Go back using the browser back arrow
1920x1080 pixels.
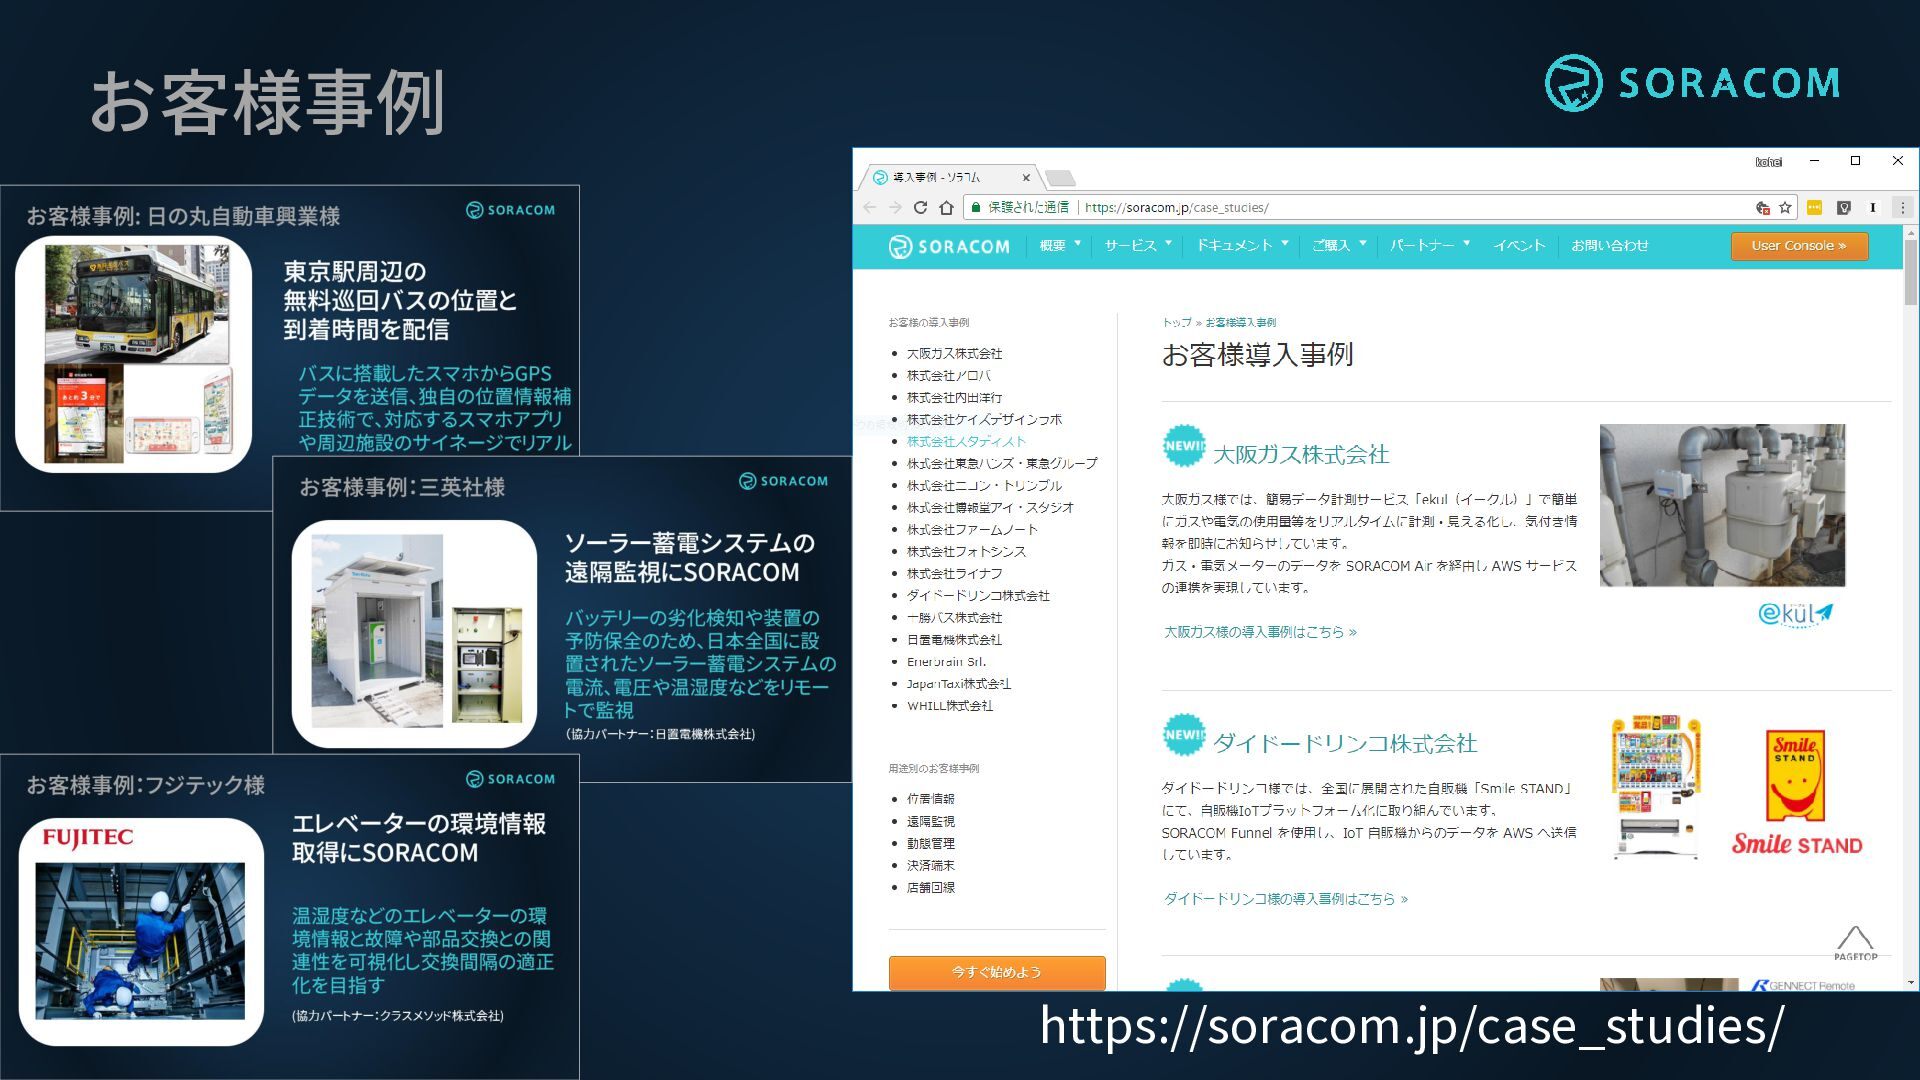869,208
